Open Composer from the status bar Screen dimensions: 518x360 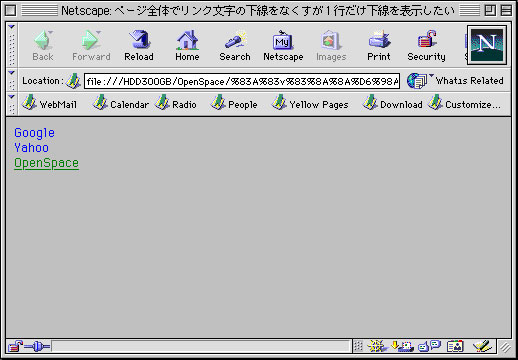[x=482, y=346]
